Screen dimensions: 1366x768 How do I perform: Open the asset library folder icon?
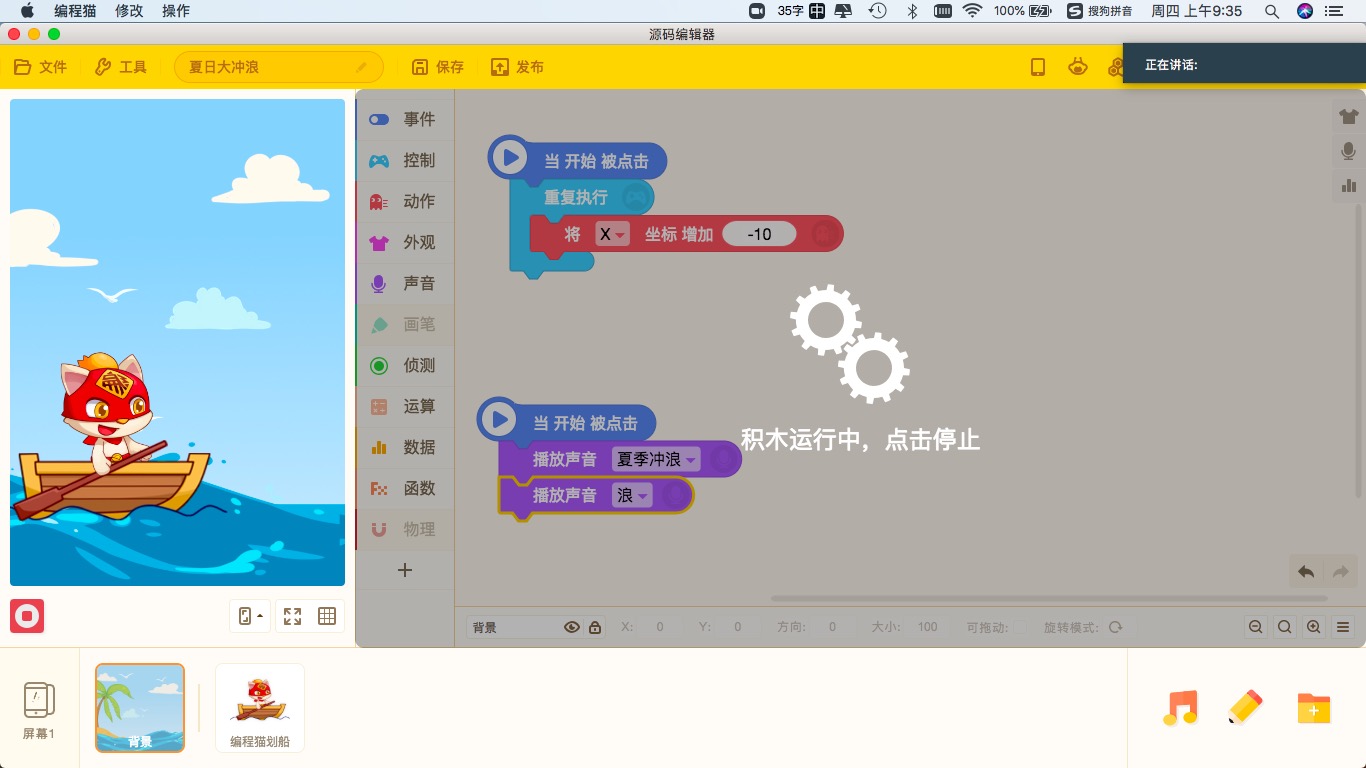coord(1313,708)
